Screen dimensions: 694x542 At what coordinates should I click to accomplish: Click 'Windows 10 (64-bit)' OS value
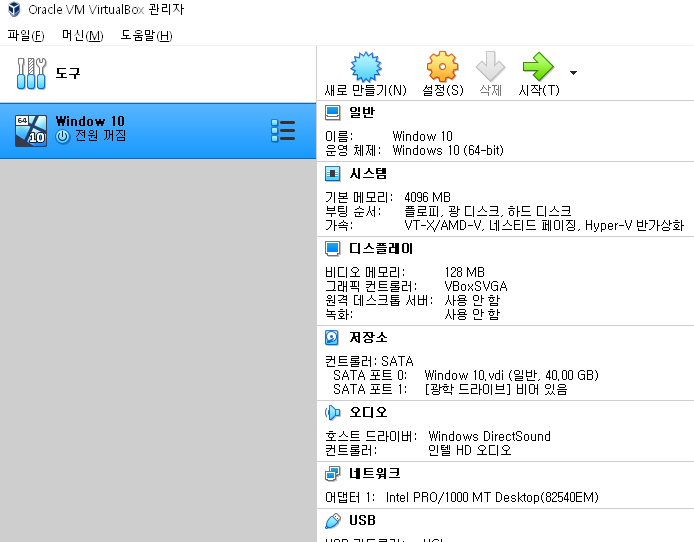[x=448, y=150]
